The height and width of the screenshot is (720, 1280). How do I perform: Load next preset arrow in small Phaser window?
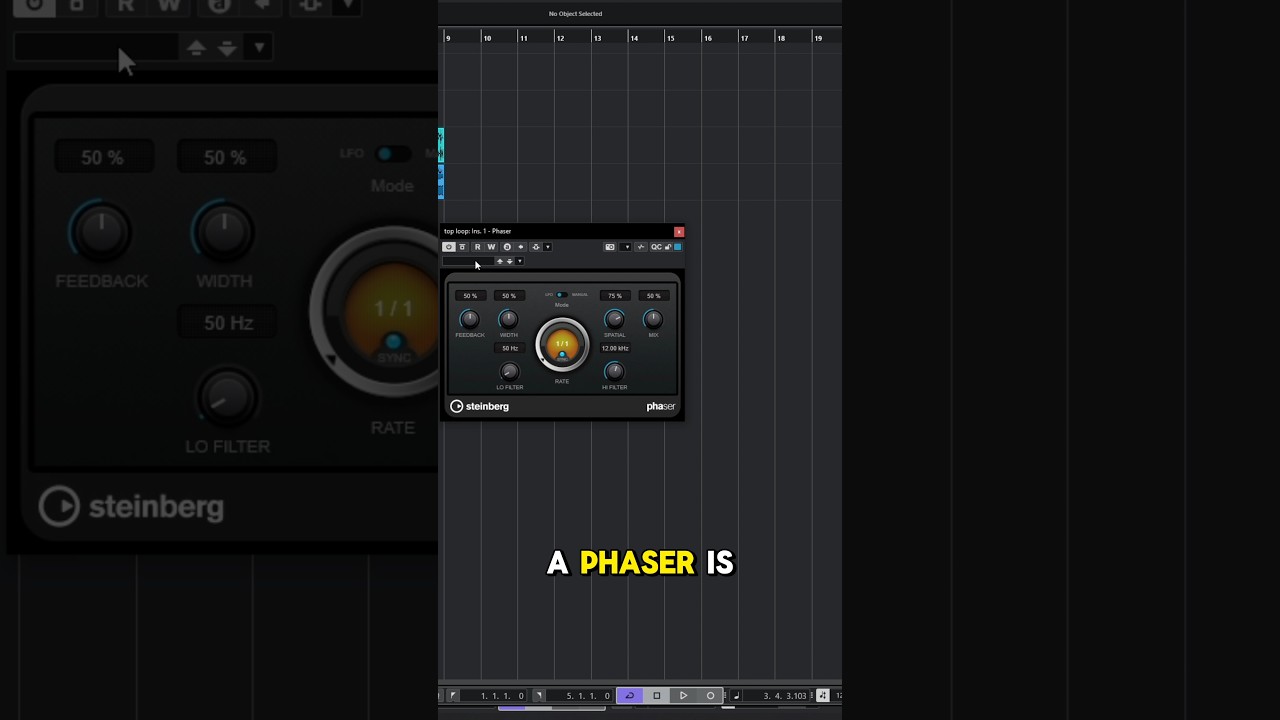(510, 261)
